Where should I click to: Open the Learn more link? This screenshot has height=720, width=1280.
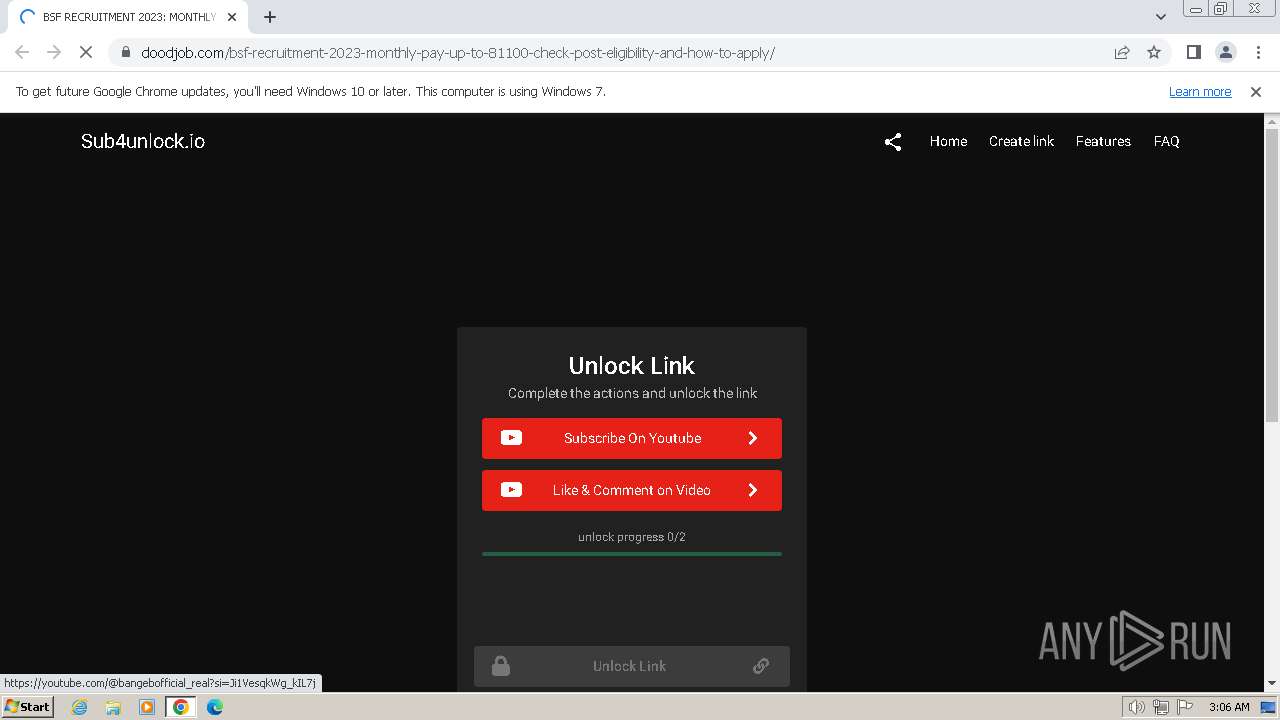1200,91
